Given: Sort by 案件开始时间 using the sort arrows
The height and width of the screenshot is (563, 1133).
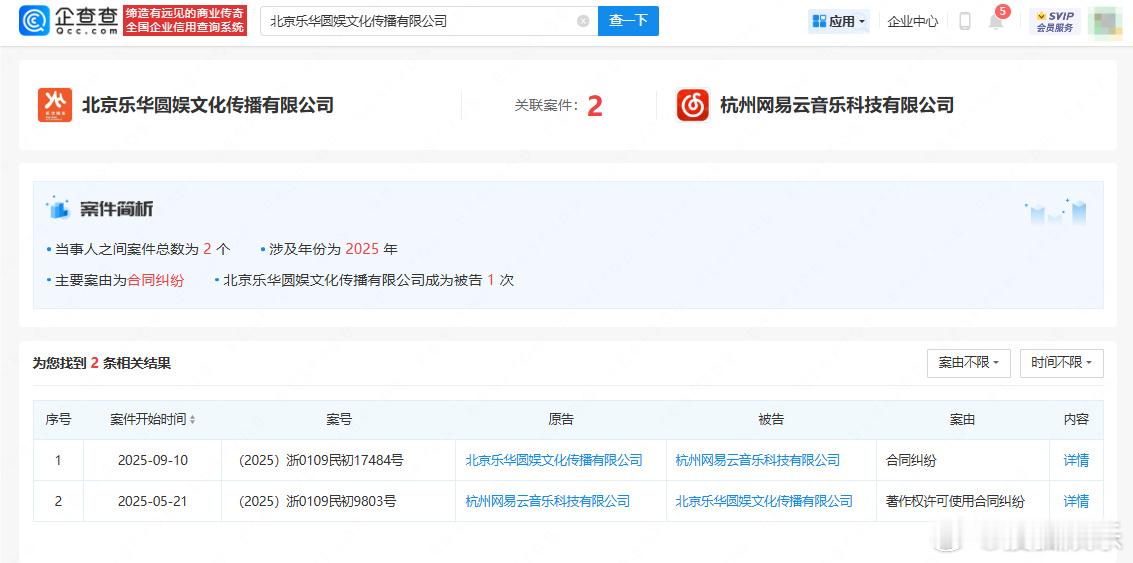Looking at the screenshot, I should [x=192, y=420].
